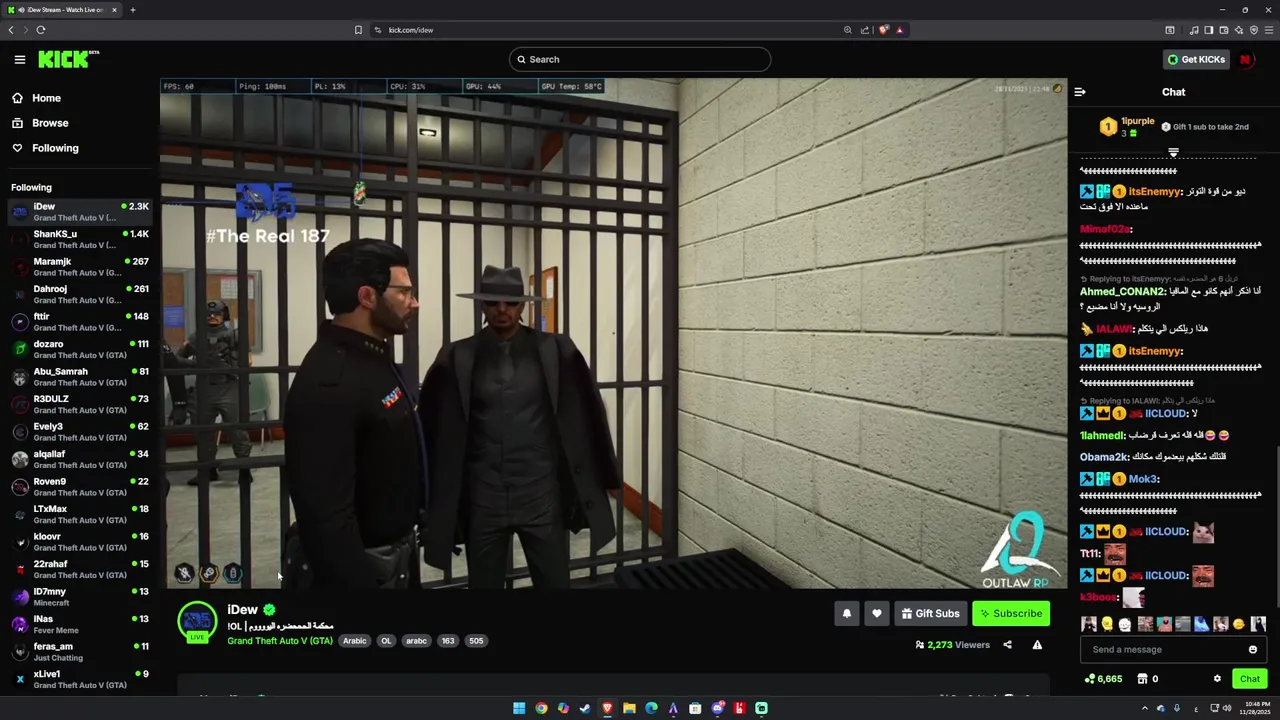Image resolution: width=1280 pixels, height=720 pixels.
Task: Open chat settings gear
Action: pyautogui.click(x=1217, y=679)
